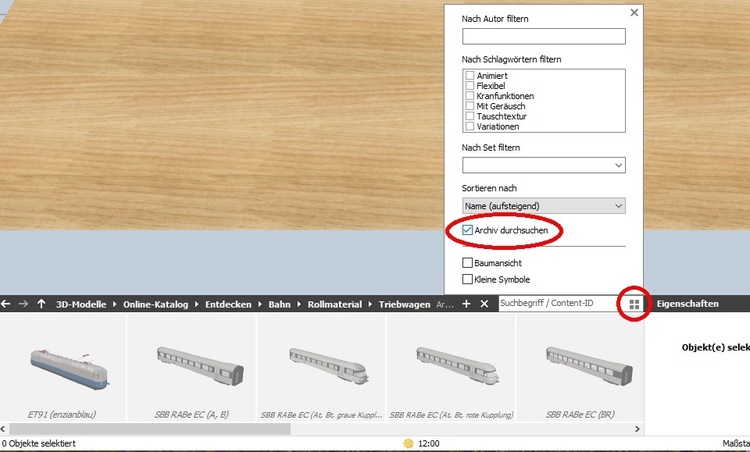
Task: Select the Bahn breadcrumb item
Action: click(x=279, y=304)
